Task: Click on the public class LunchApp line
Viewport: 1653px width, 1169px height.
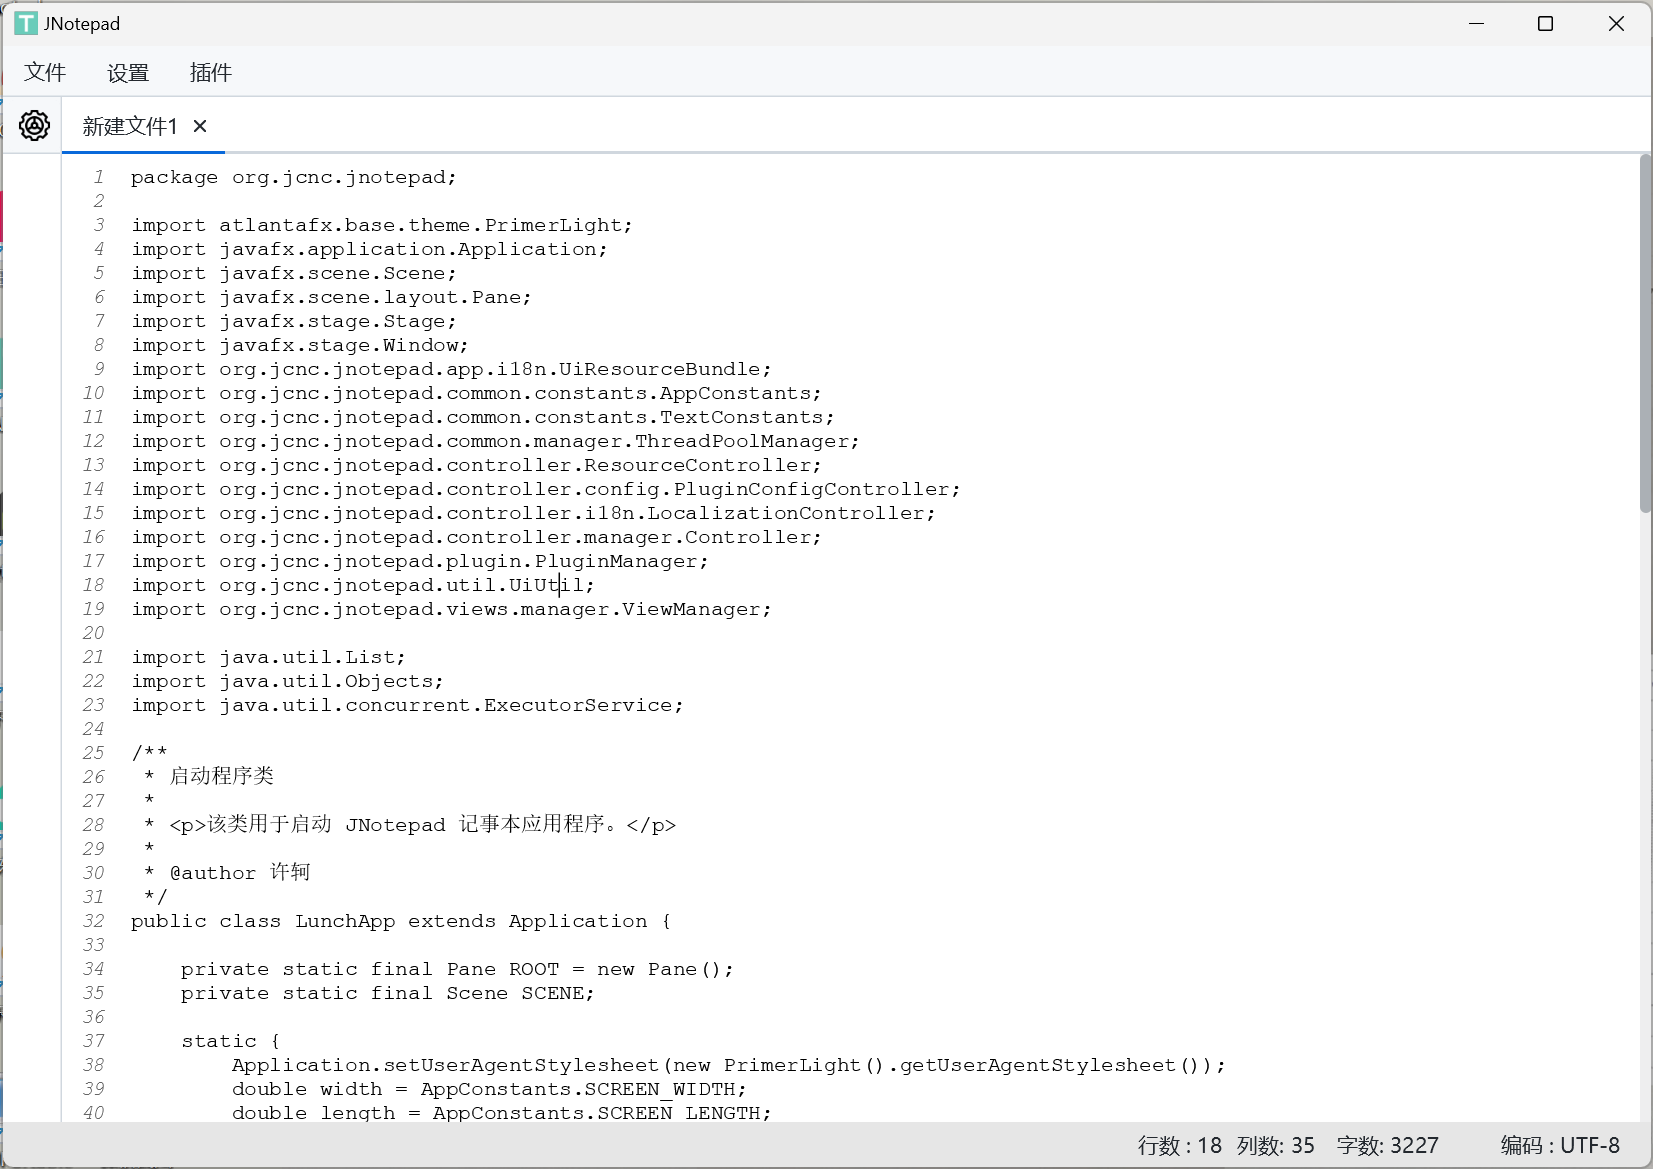Action: (x=400, y=921)
